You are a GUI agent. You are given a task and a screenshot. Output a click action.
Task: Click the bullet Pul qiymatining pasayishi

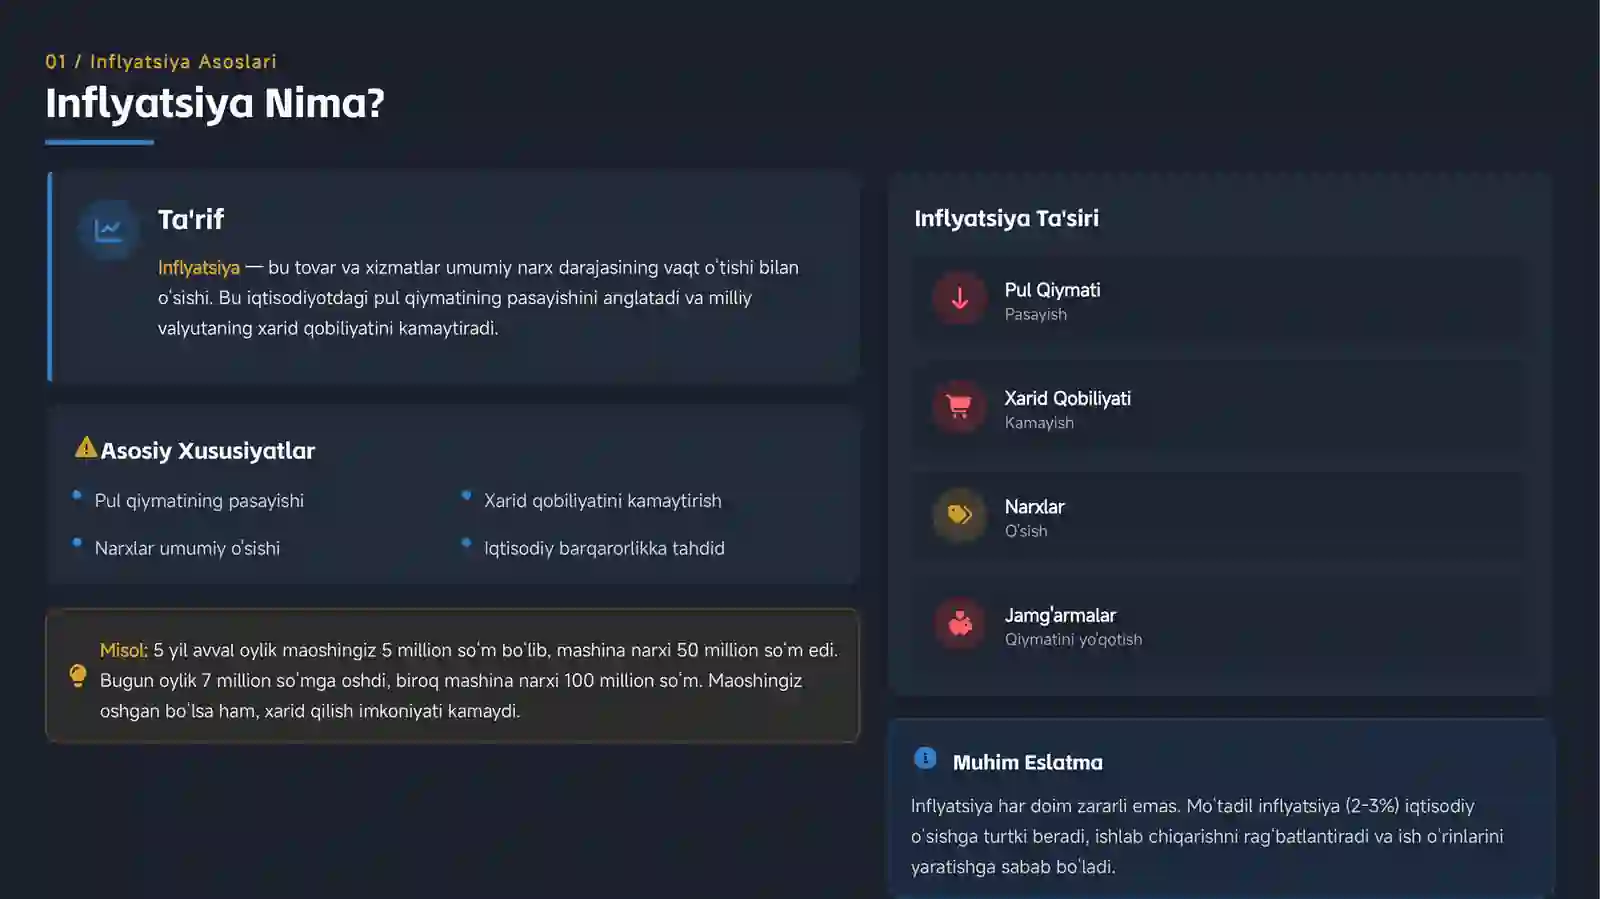199,501
